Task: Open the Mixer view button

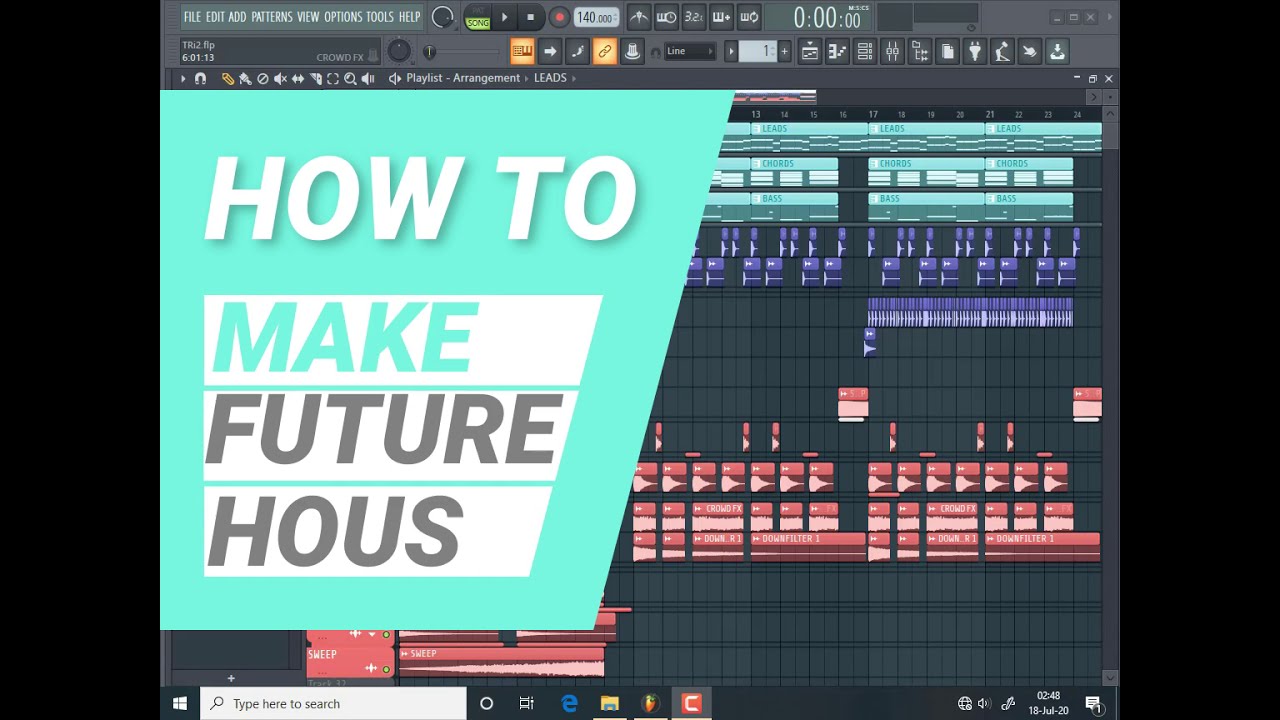Action: (x=892, y=51)
